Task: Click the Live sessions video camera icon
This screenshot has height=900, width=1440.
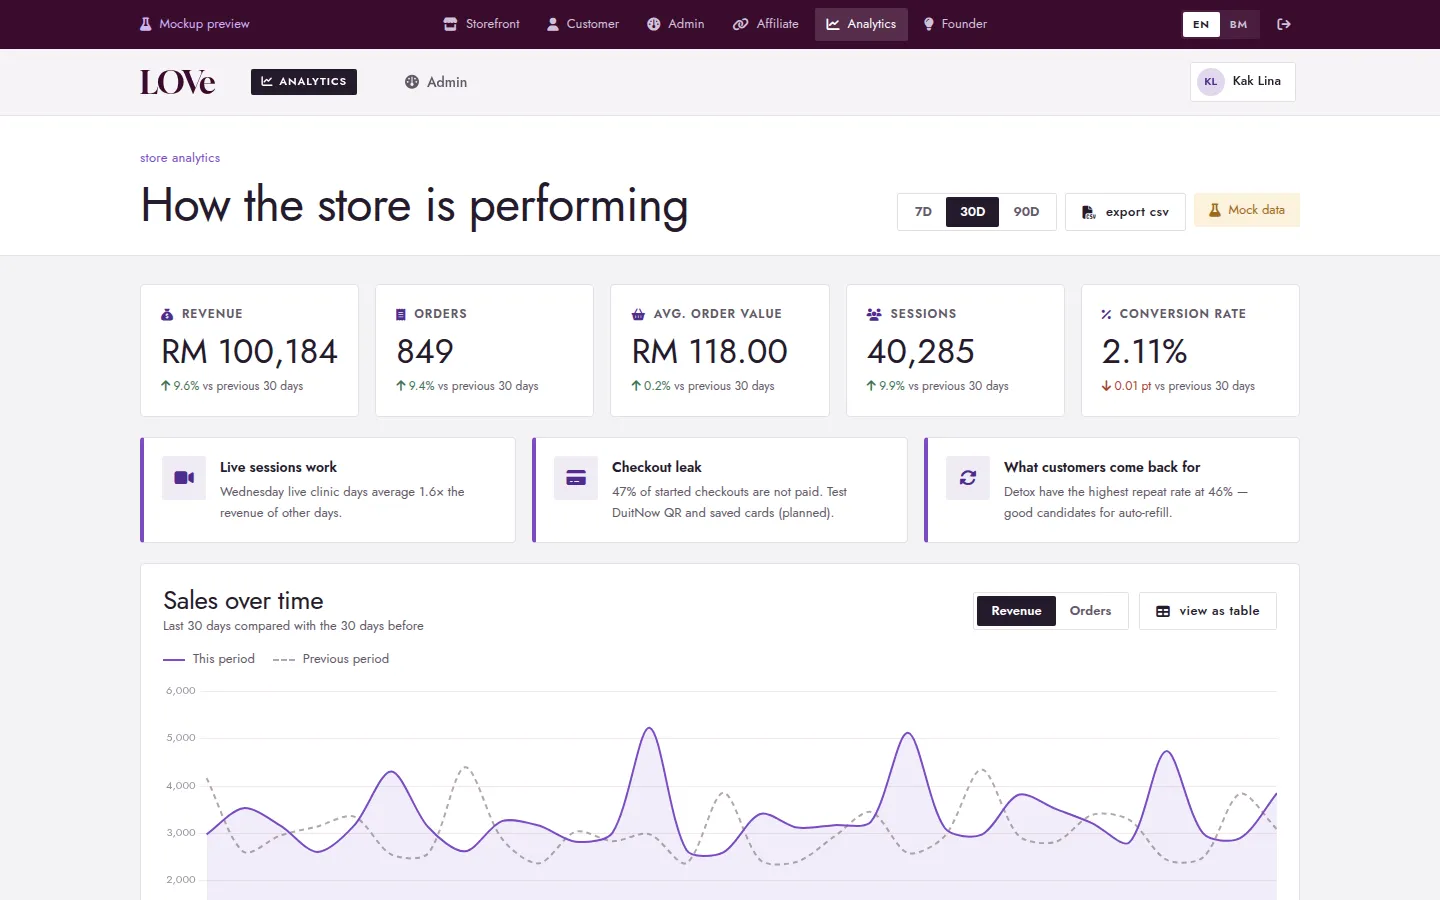Action: [184, 478]
